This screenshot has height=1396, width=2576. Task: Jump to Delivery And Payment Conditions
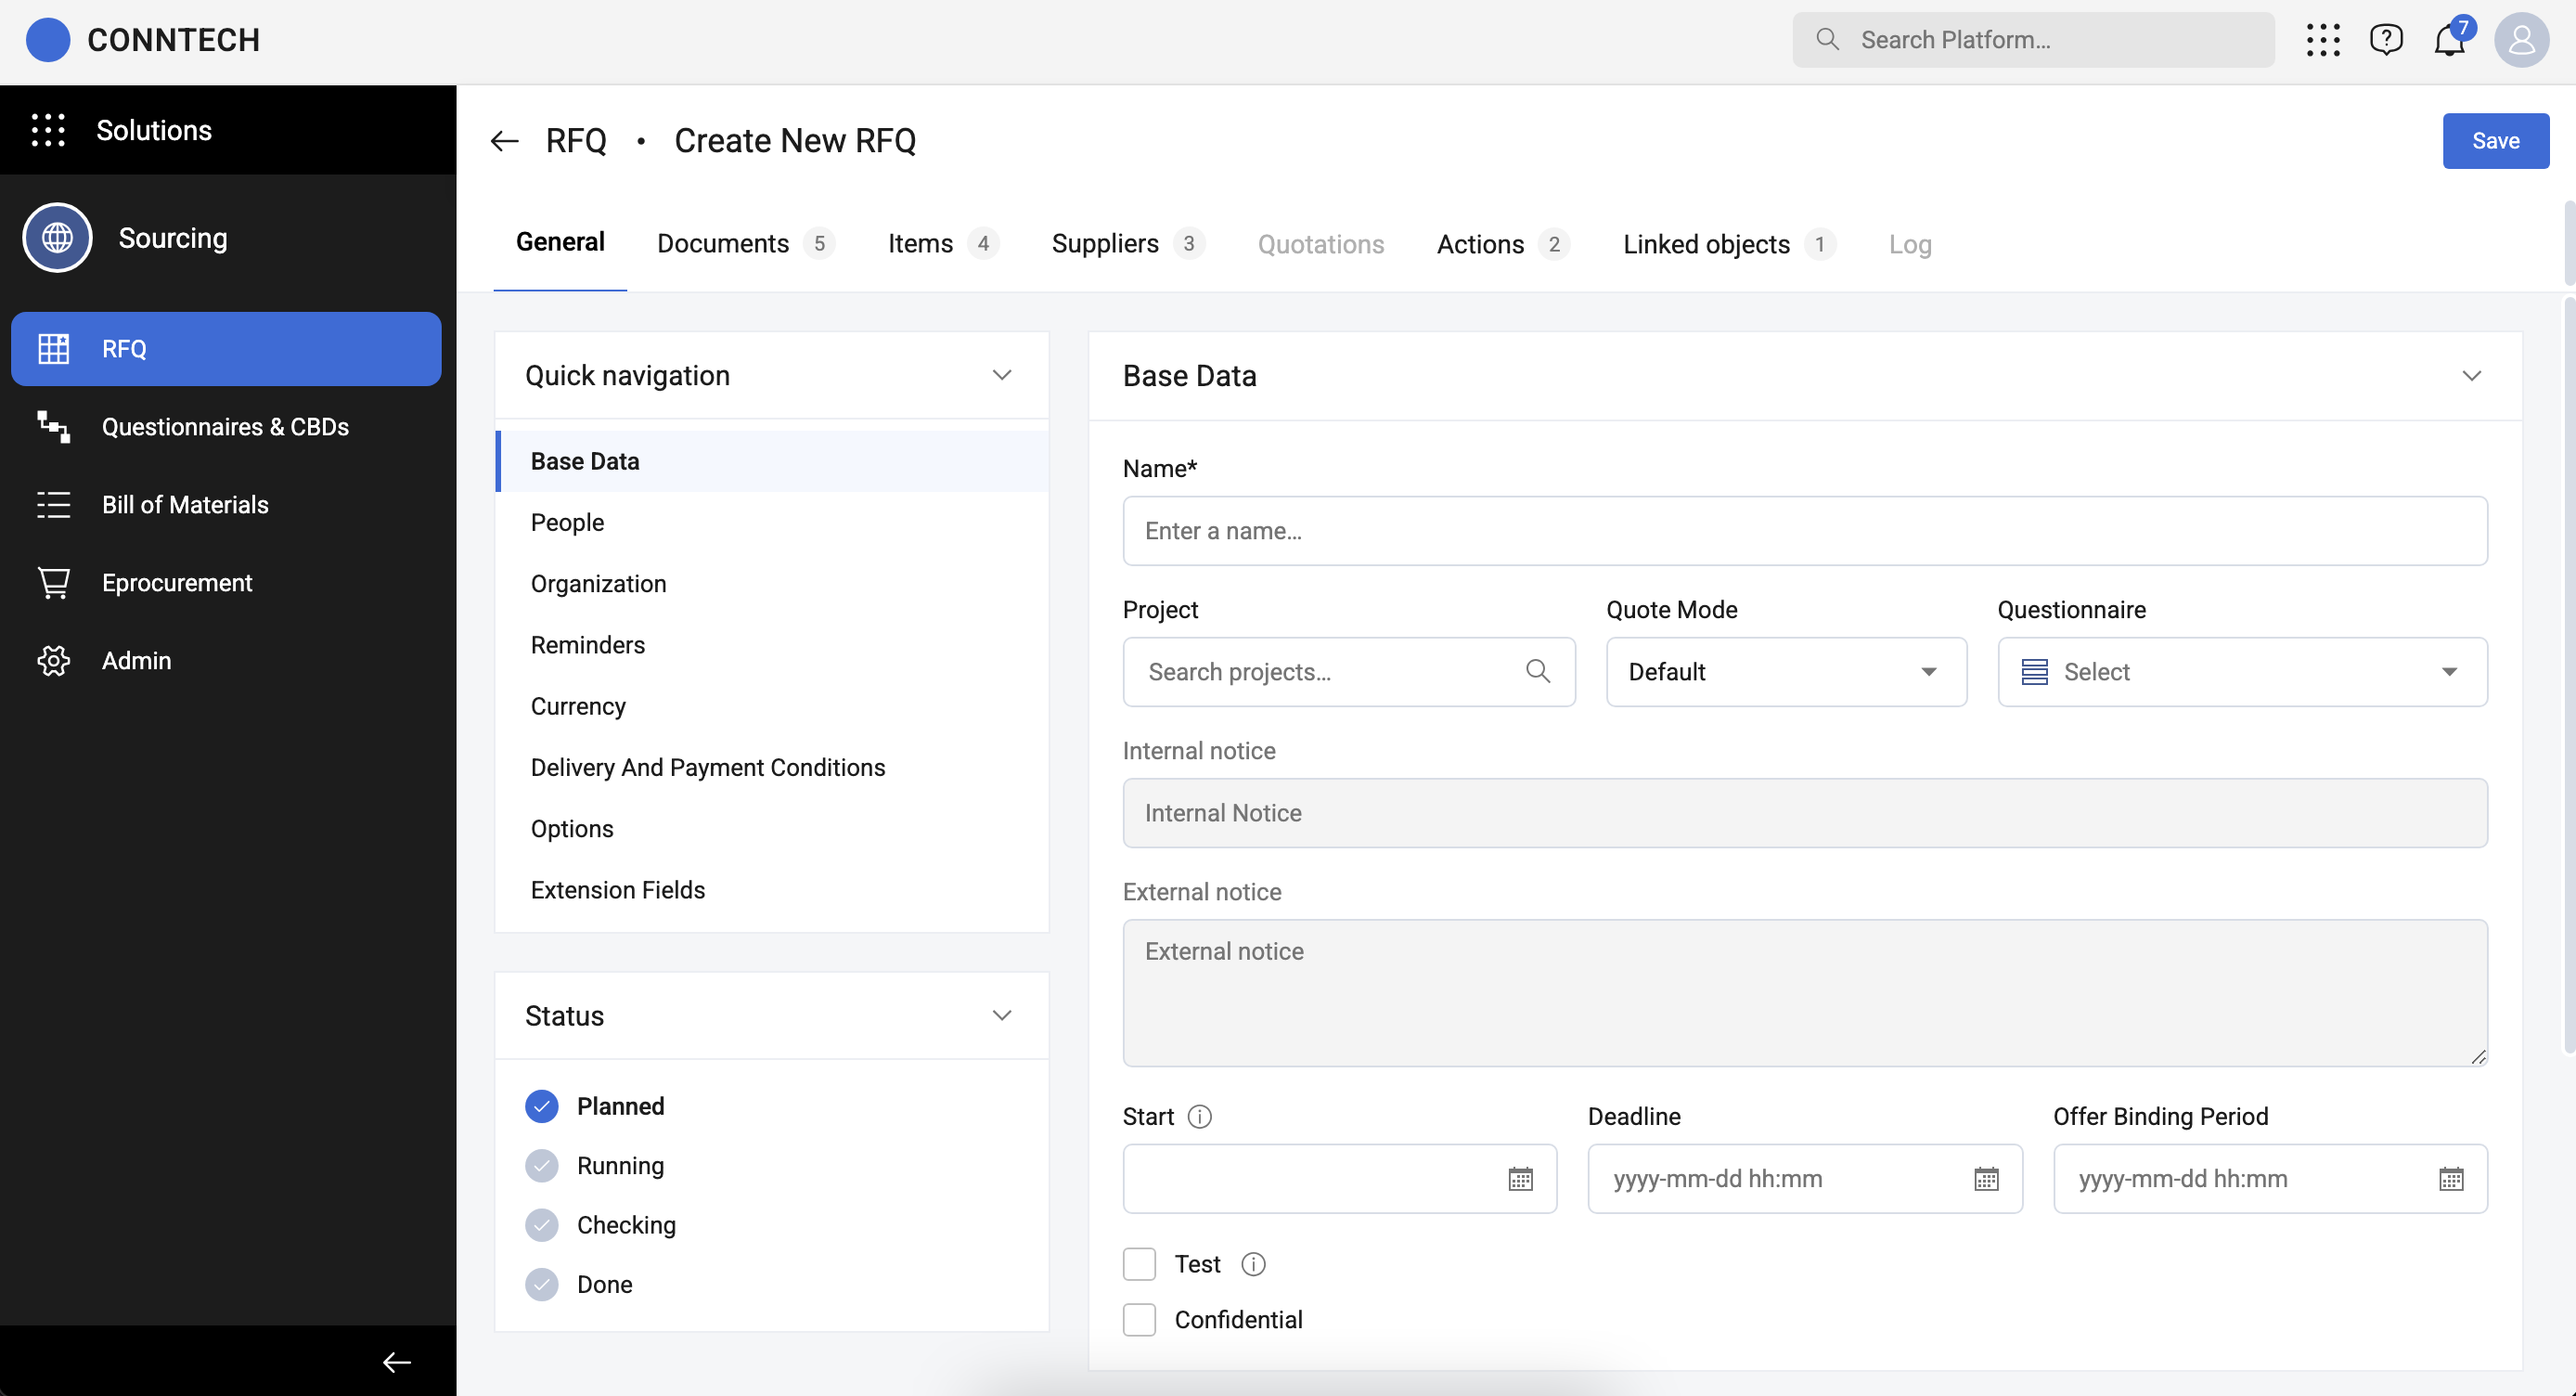(772, 768)
